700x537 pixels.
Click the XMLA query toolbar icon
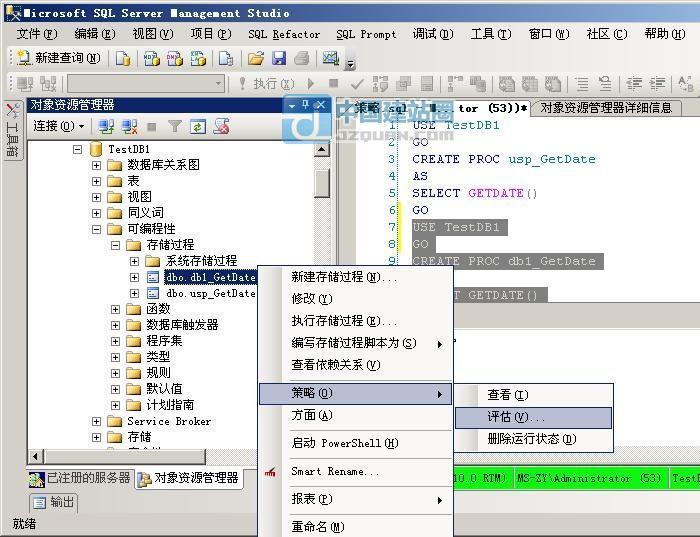(x=198, y=58)
